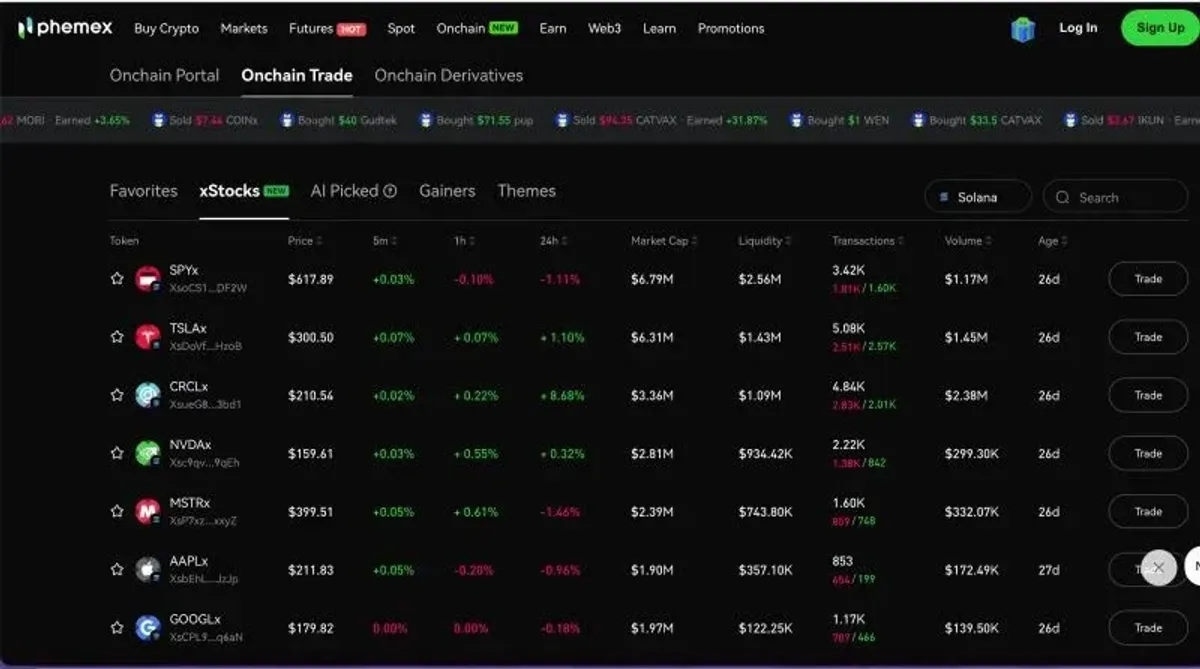Image resolution: width=1200 pixels, height=669 pixels.
Task: Select the Themes tab
Action: [526, 191]
